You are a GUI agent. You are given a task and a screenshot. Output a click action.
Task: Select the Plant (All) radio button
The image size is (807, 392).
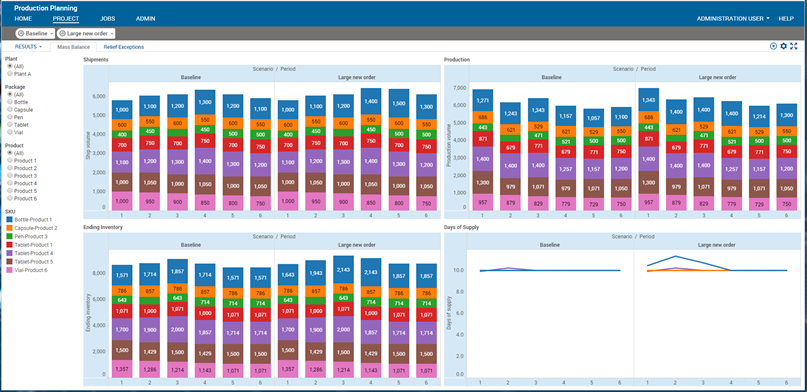tap(10, 66)
